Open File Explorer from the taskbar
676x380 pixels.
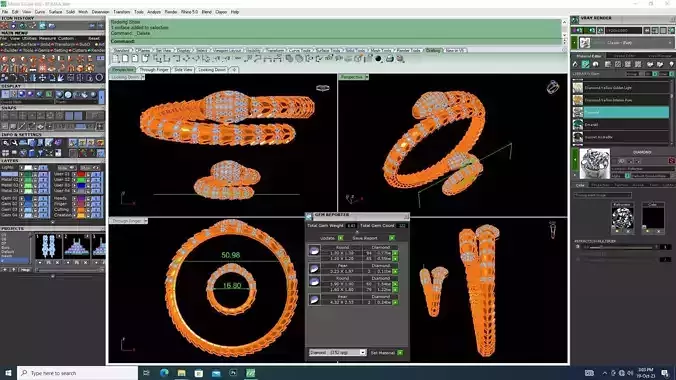(182, 373)
